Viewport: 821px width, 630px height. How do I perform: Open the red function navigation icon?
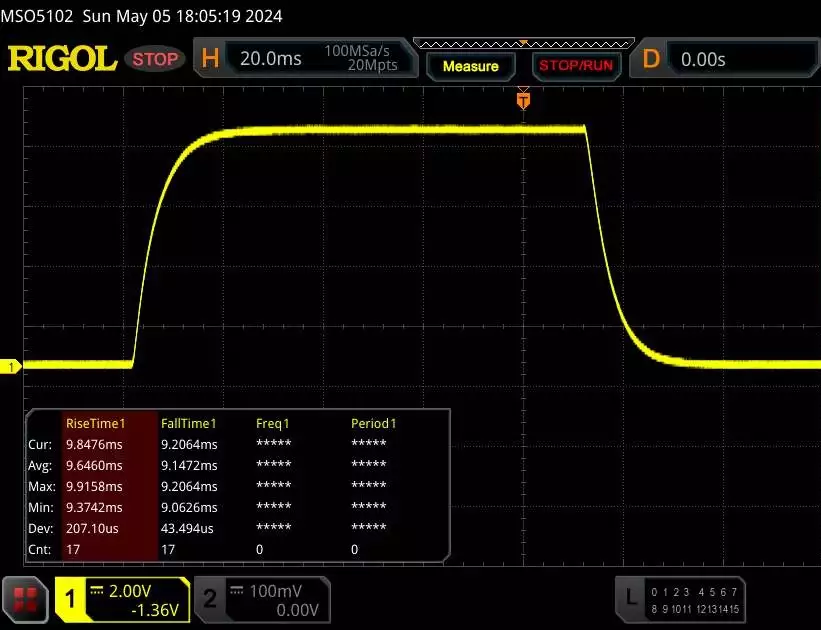click(x=25, y=599)
